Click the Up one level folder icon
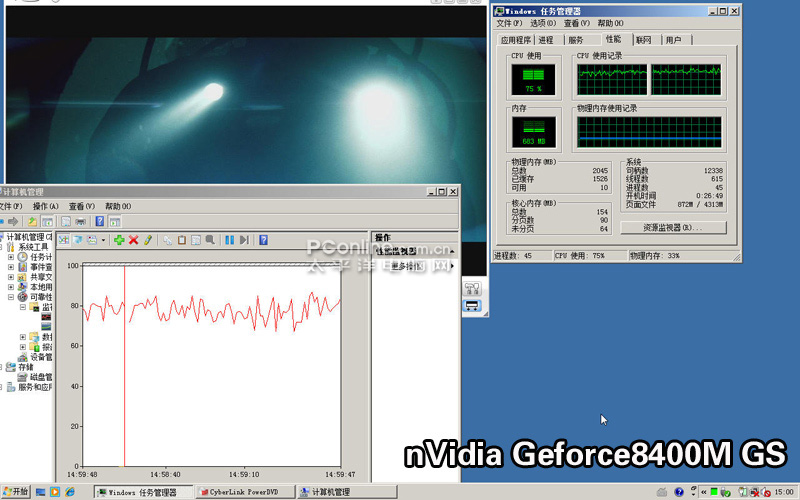800x500 pixels. (x=32, y=221)
